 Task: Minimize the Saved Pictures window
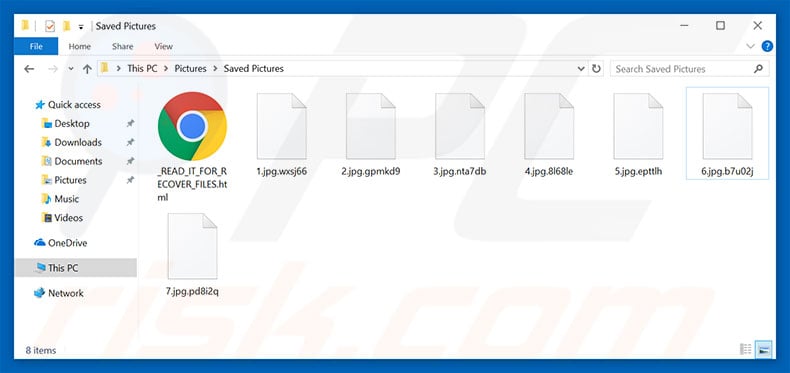click(x=684, y=26)
